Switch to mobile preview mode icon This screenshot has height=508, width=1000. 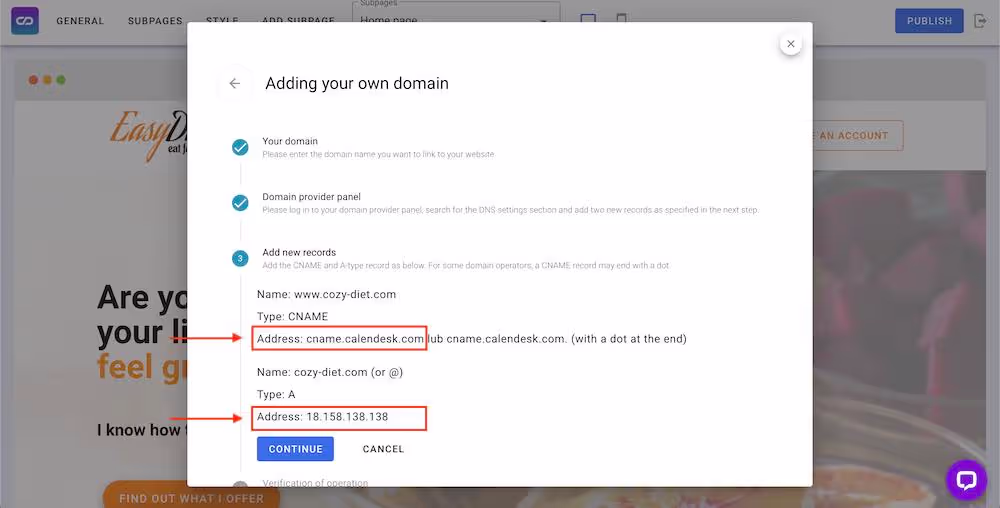click(621, 21)
